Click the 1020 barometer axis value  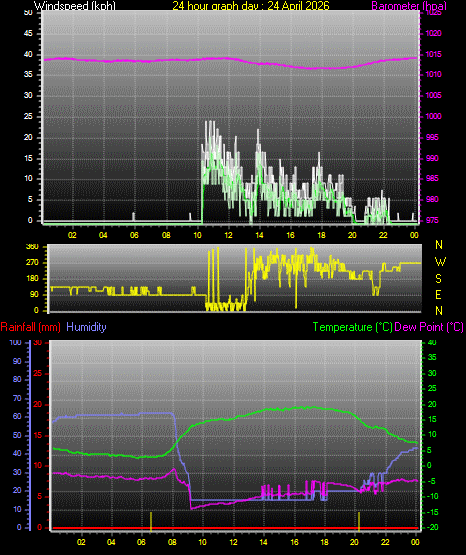coord(433,34)
